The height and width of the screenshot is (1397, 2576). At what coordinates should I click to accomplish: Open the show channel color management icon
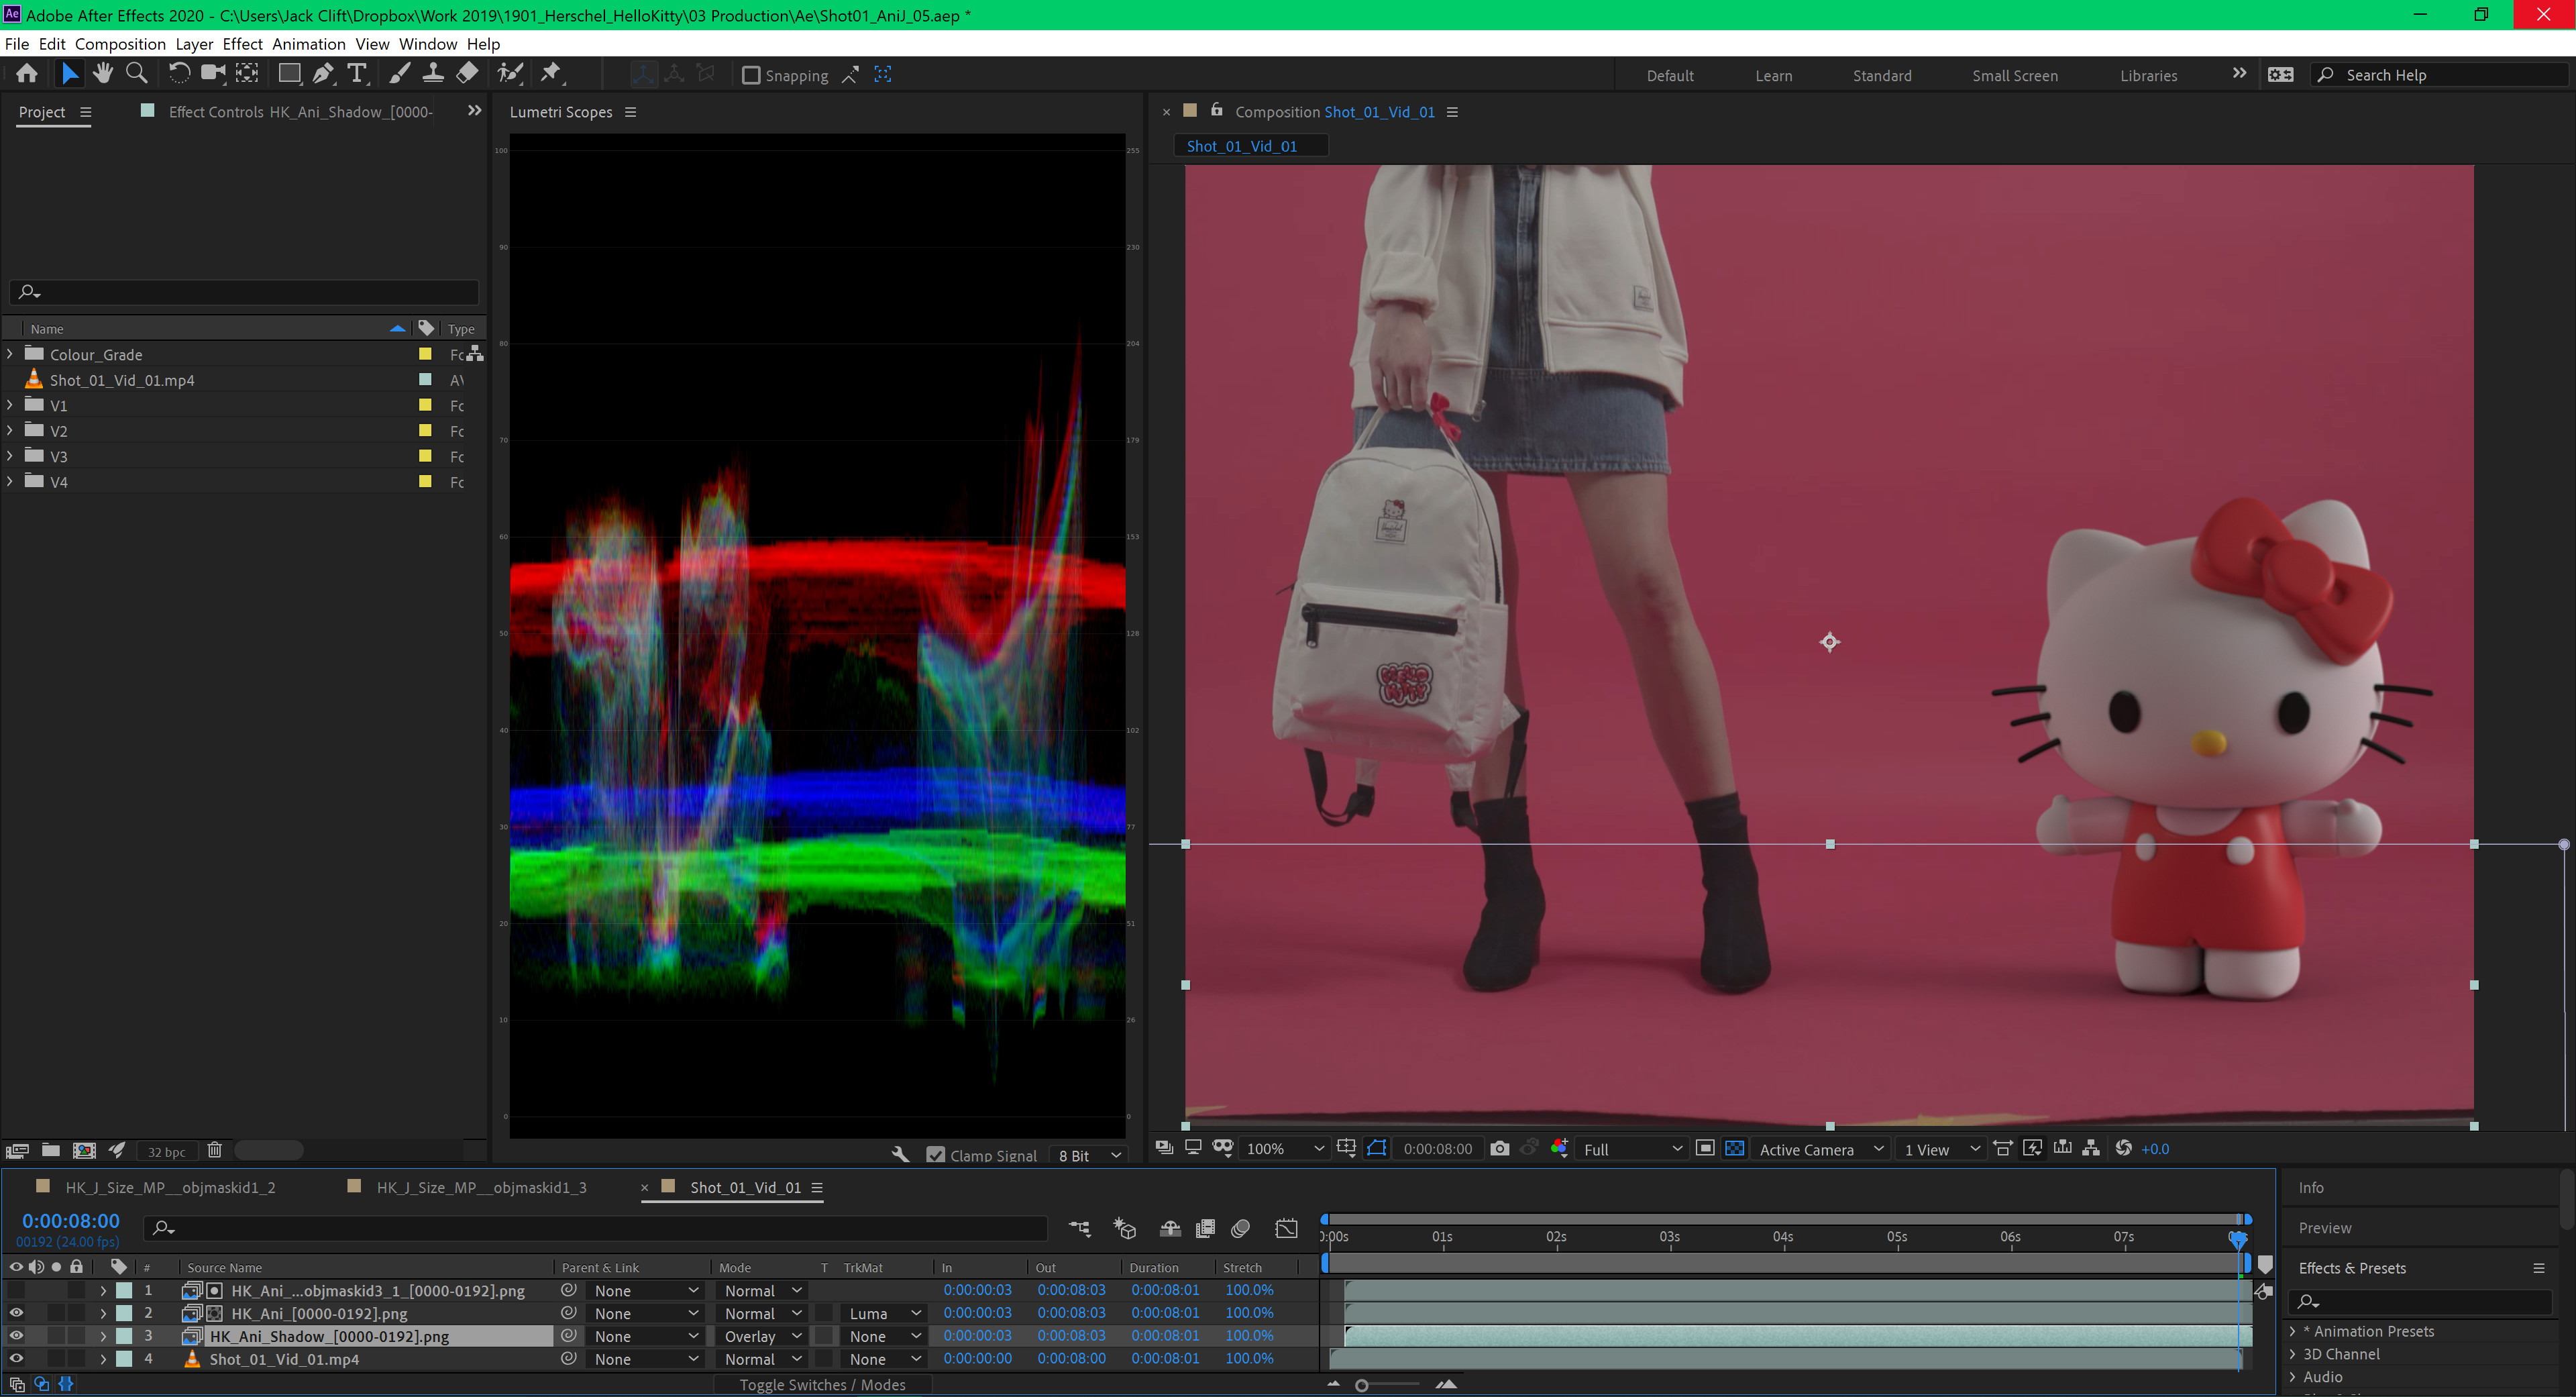click(1559, 1148)
